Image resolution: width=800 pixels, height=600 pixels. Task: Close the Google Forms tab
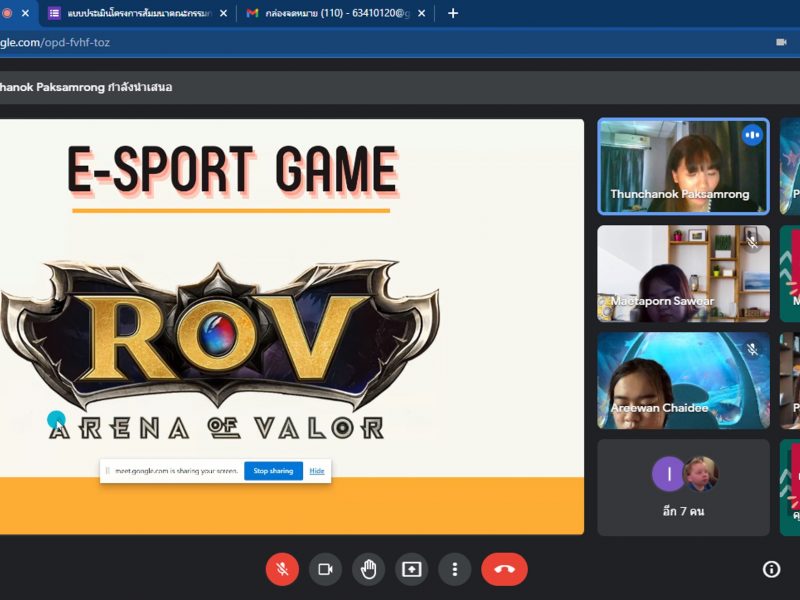pos(223,13)
